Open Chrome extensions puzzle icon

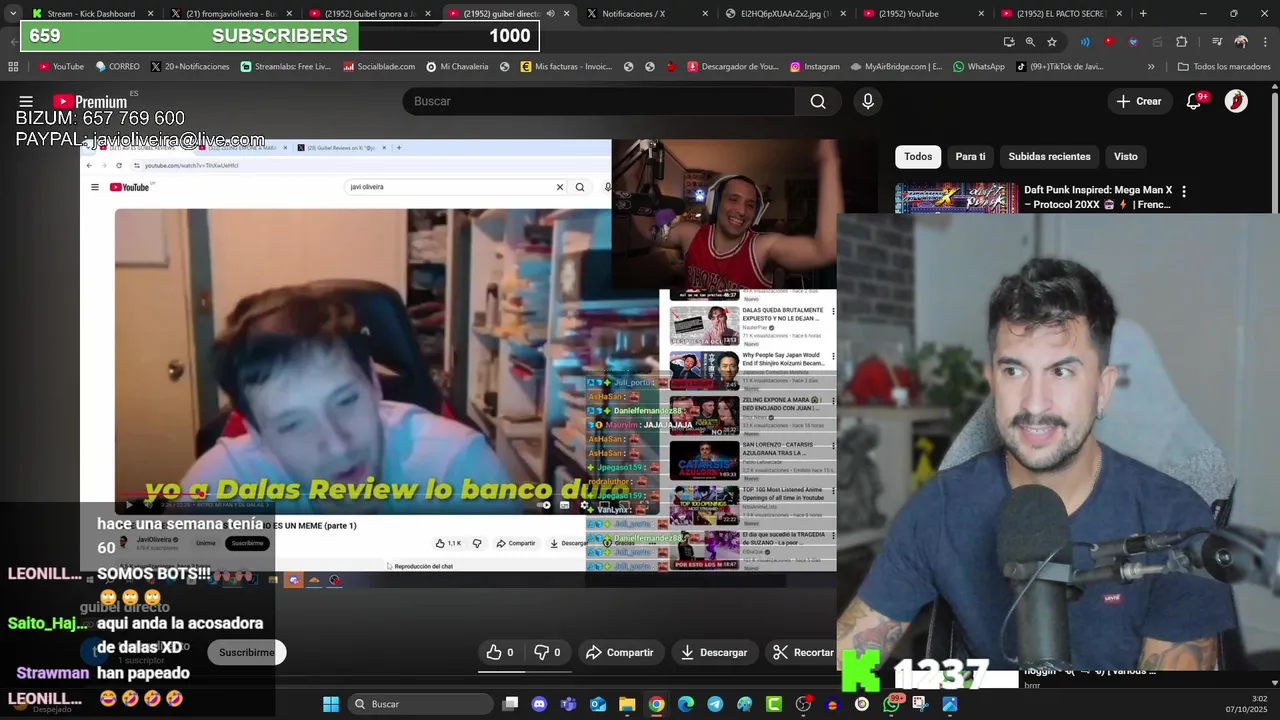tap(1181, 42)
